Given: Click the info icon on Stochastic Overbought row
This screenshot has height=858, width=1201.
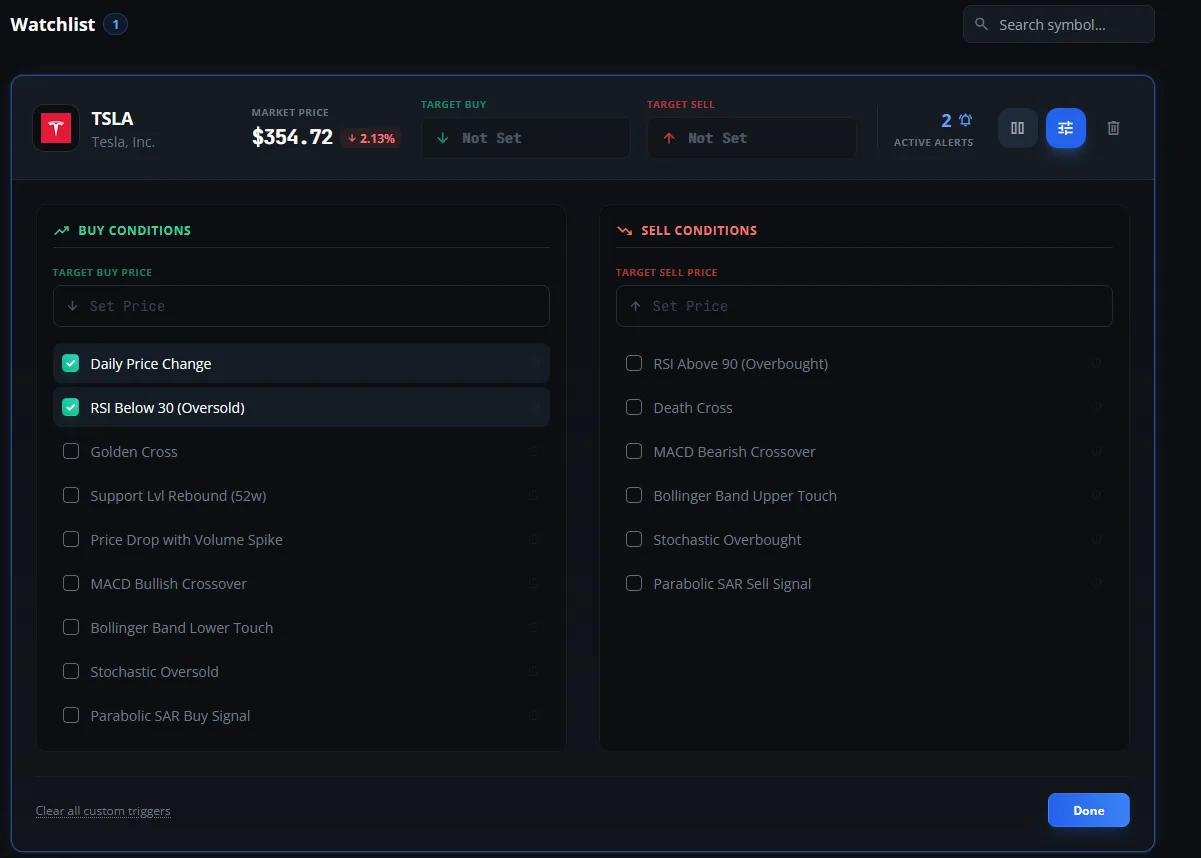Looking at the screenshot, I should pos(1096,540).
